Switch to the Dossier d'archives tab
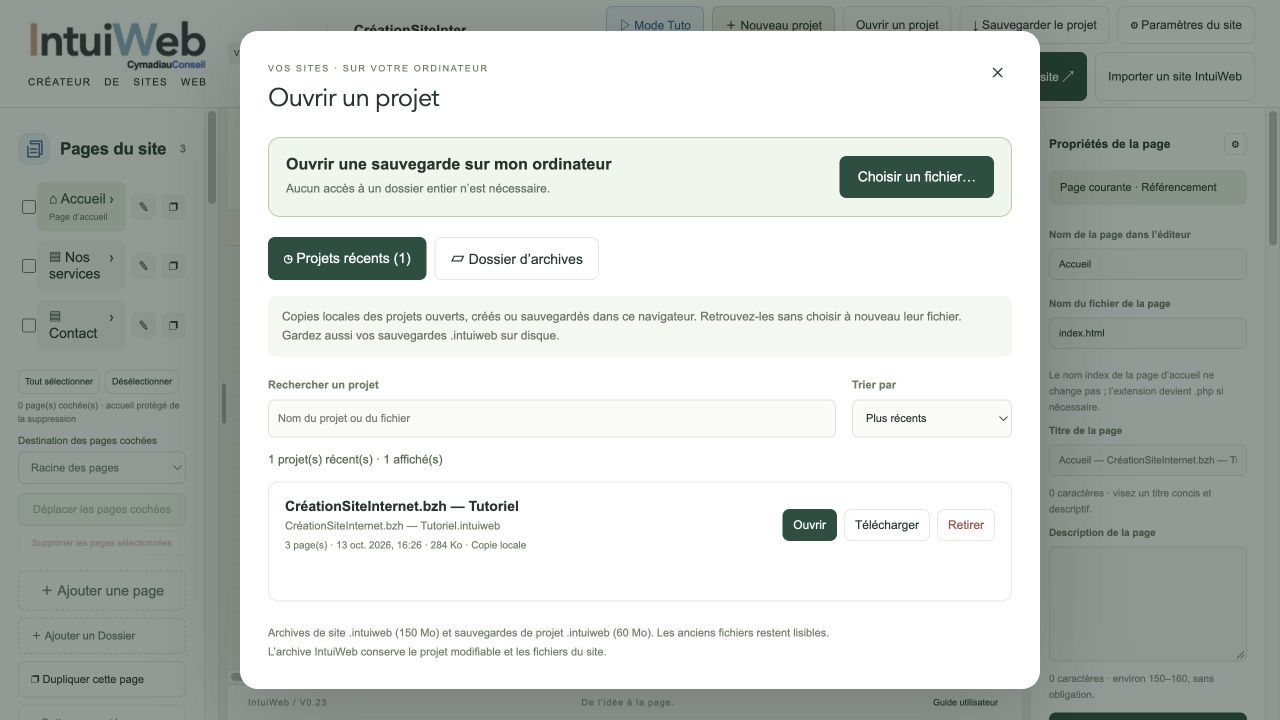 click(516, 258)
